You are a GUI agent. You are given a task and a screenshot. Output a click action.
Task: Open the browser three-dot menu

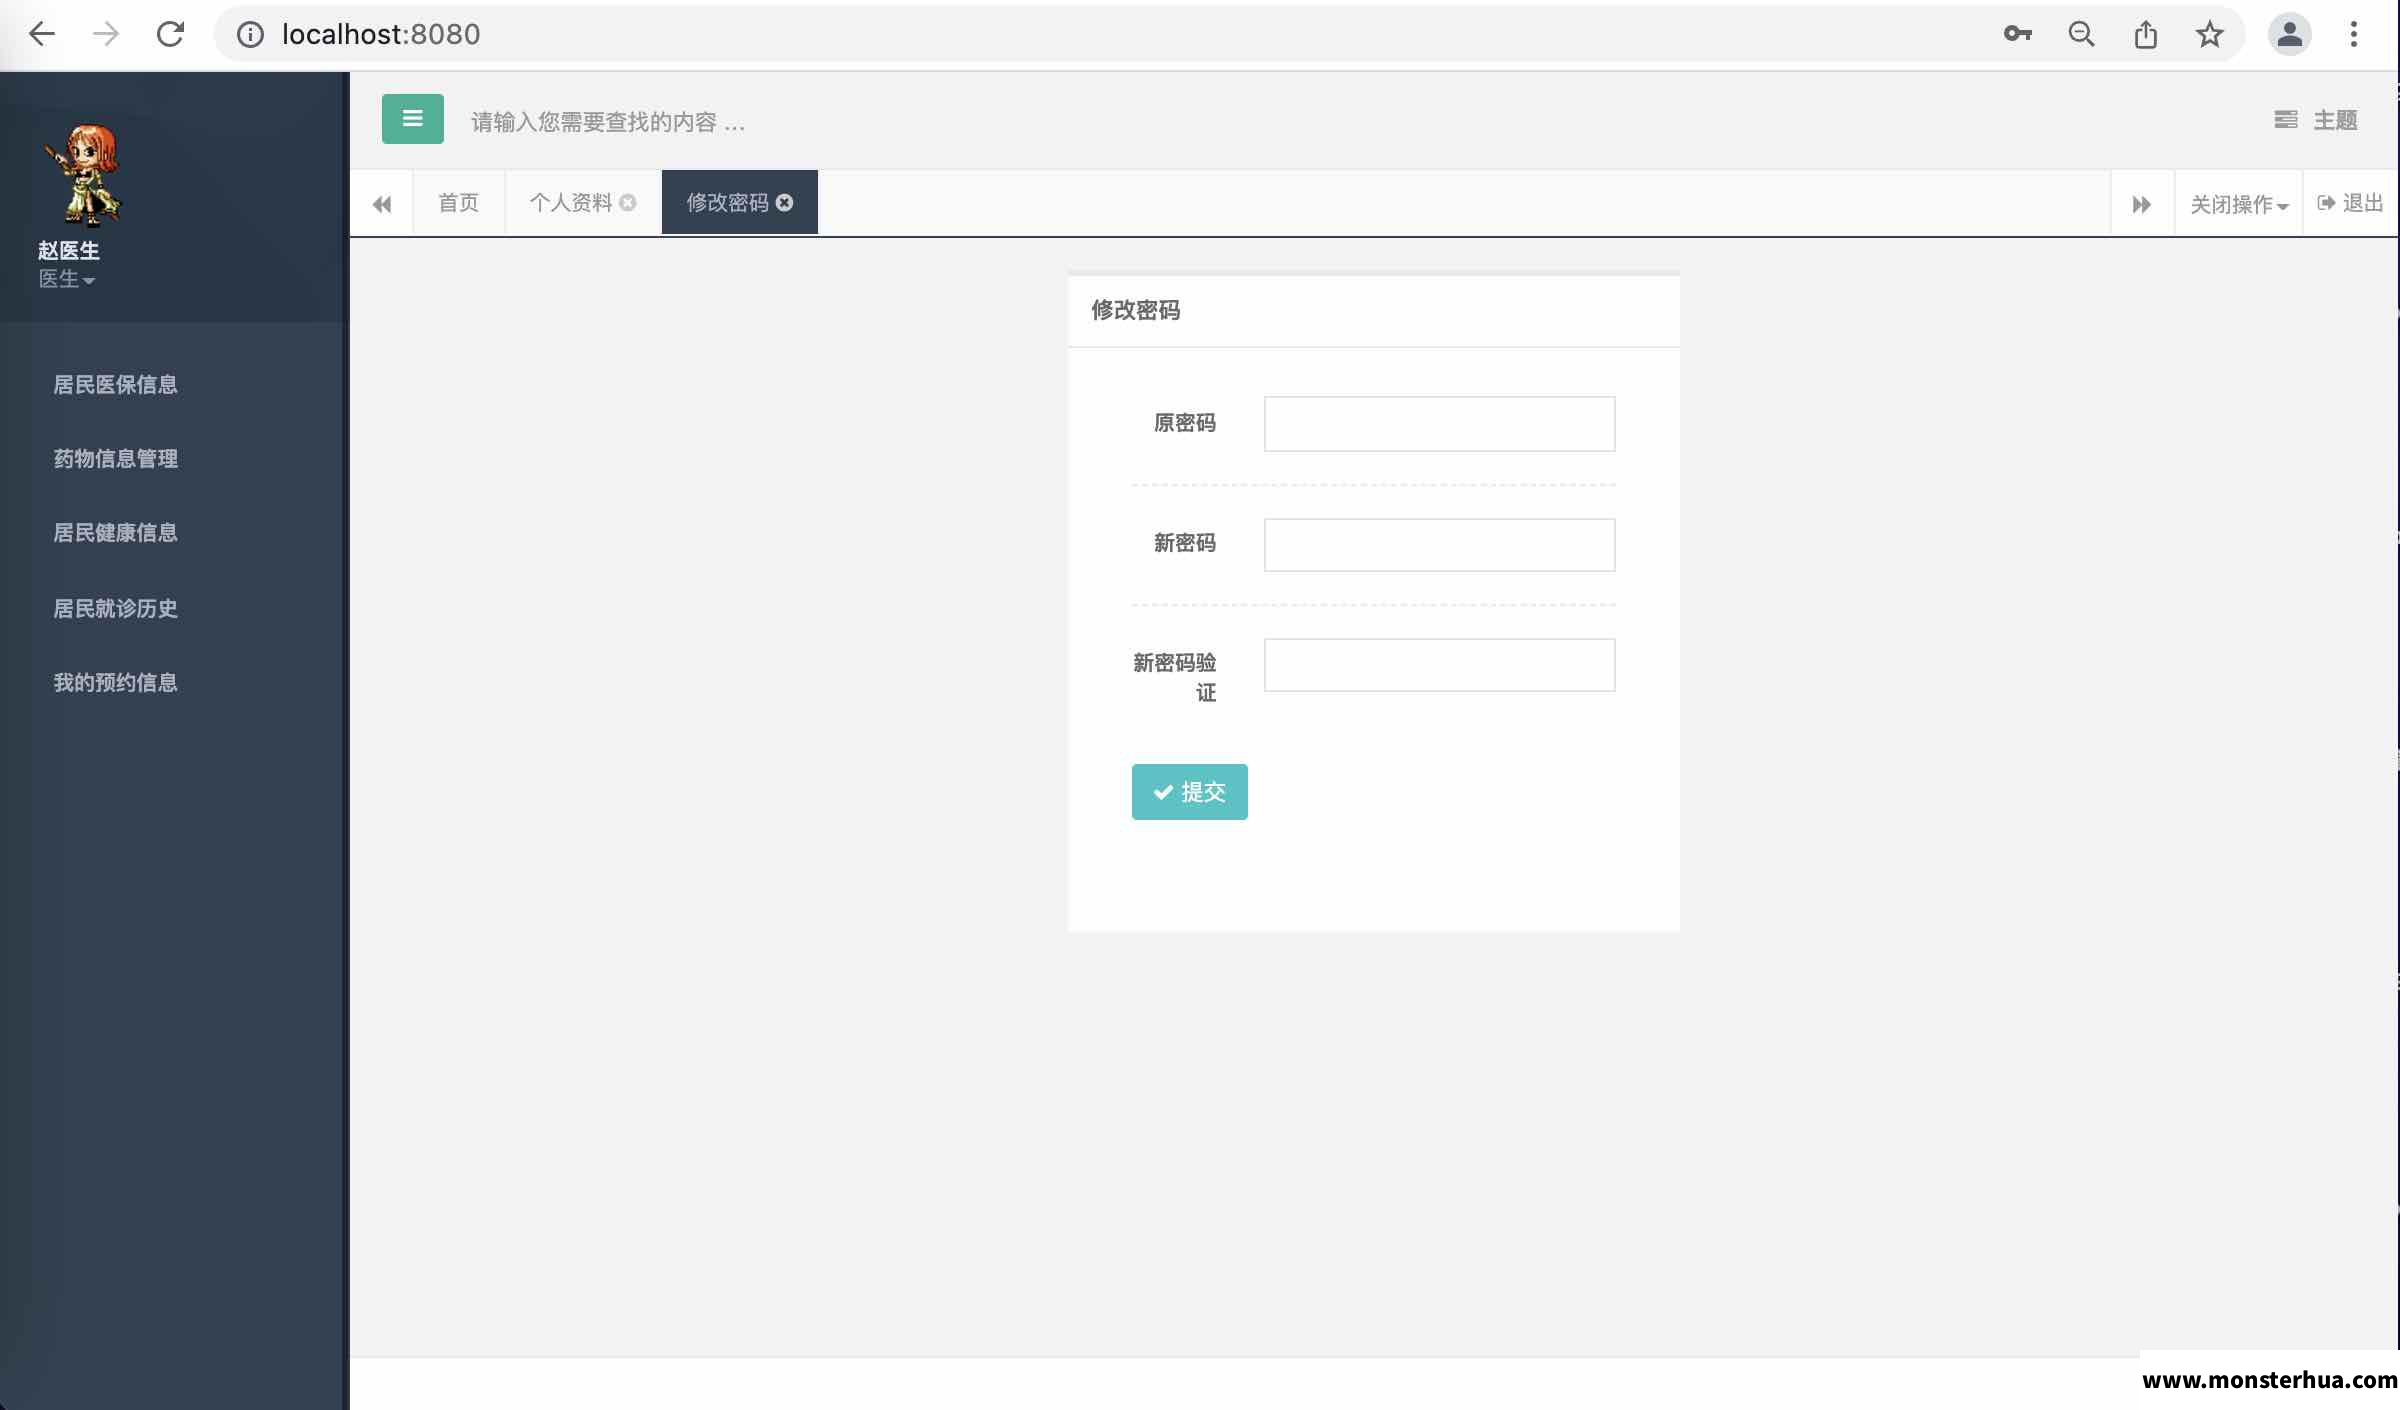2354,34
